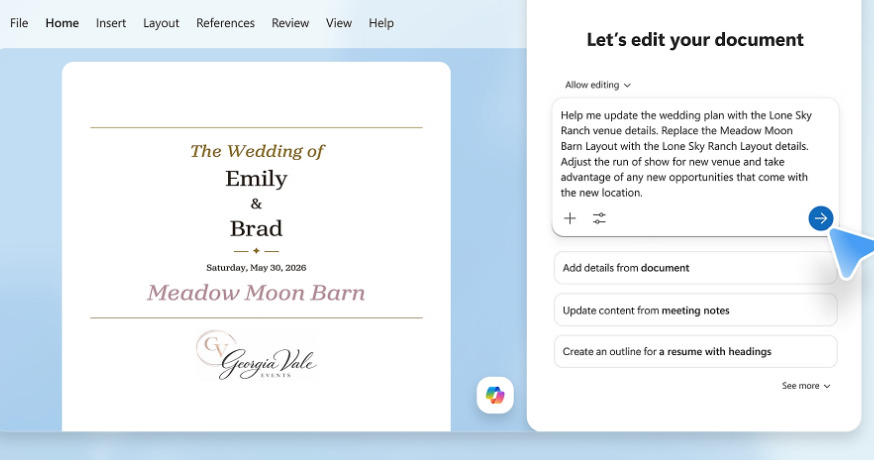Click The Wedding of title text

257,151
